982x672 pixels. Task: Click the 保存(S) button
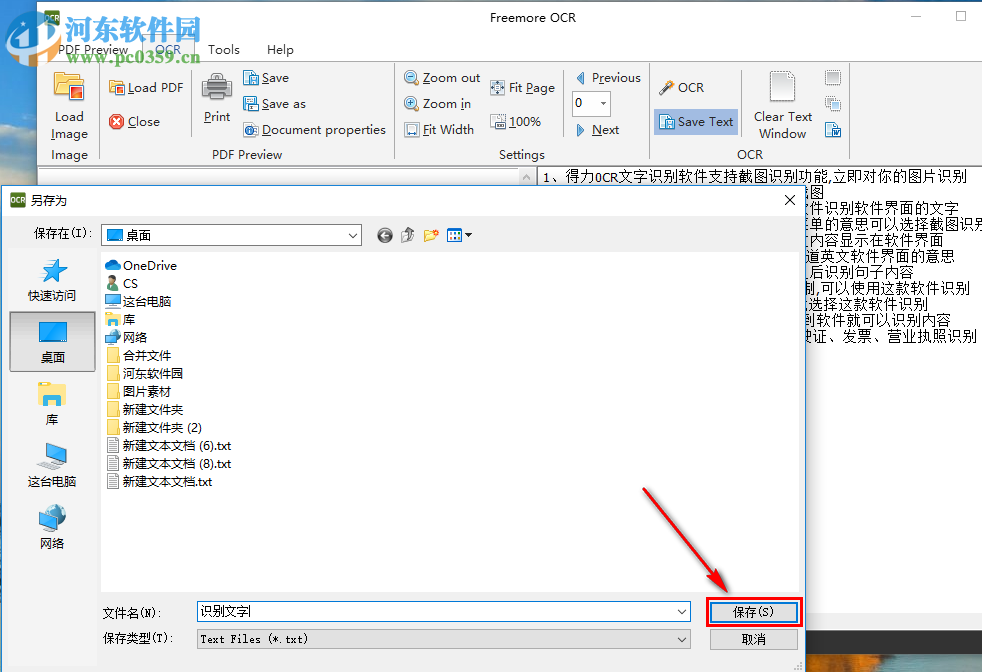point(753,612)
